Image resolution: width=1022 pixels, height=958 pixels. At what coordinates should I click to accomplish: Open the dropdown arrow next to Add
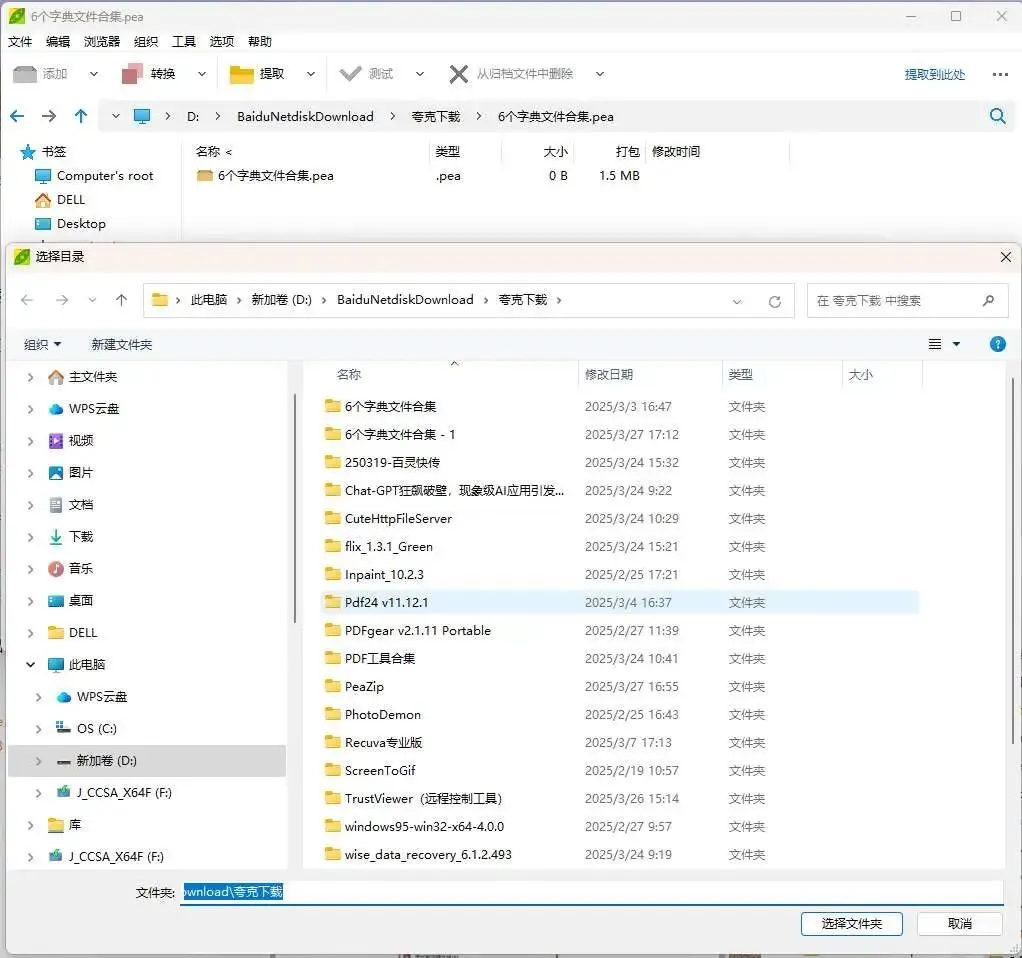[x=94, y=74]
